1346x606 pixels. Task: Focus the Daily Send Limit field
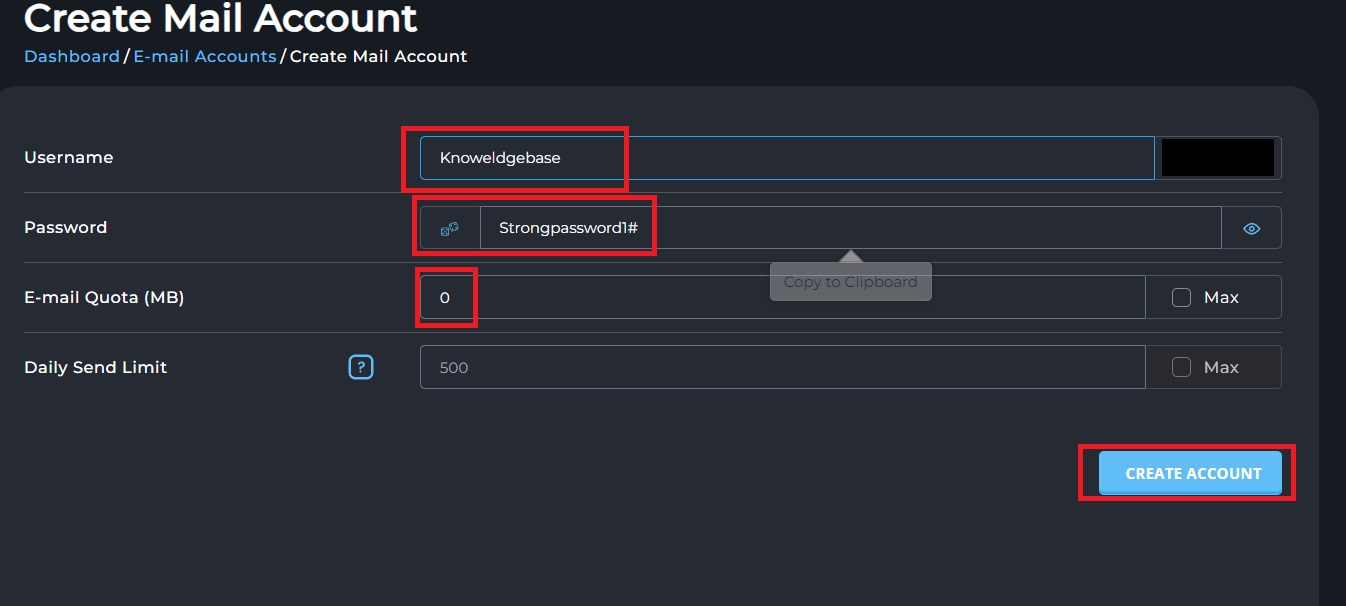click(783, 367)
